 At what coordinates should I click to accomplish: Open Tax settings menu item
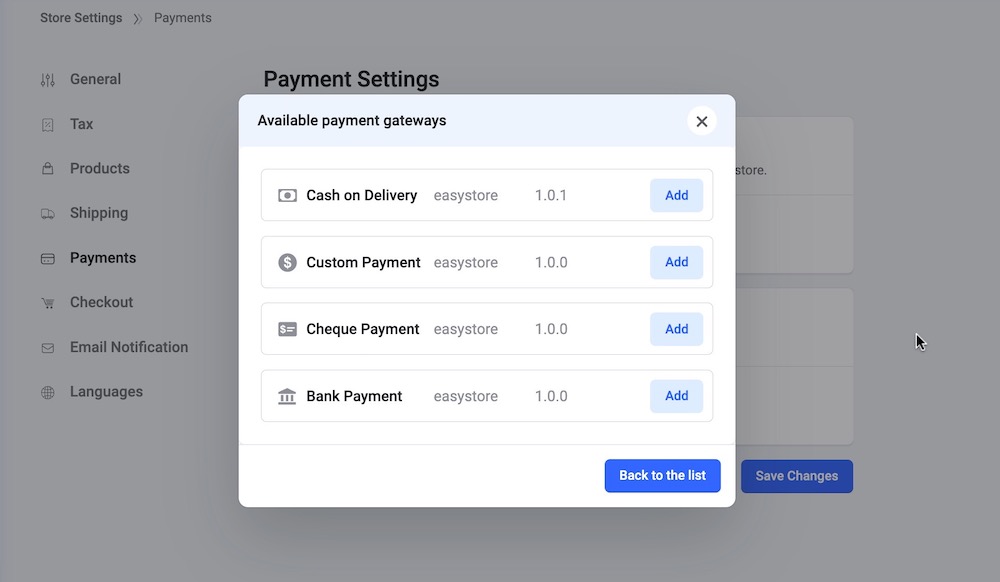click(x=82, y=124)
